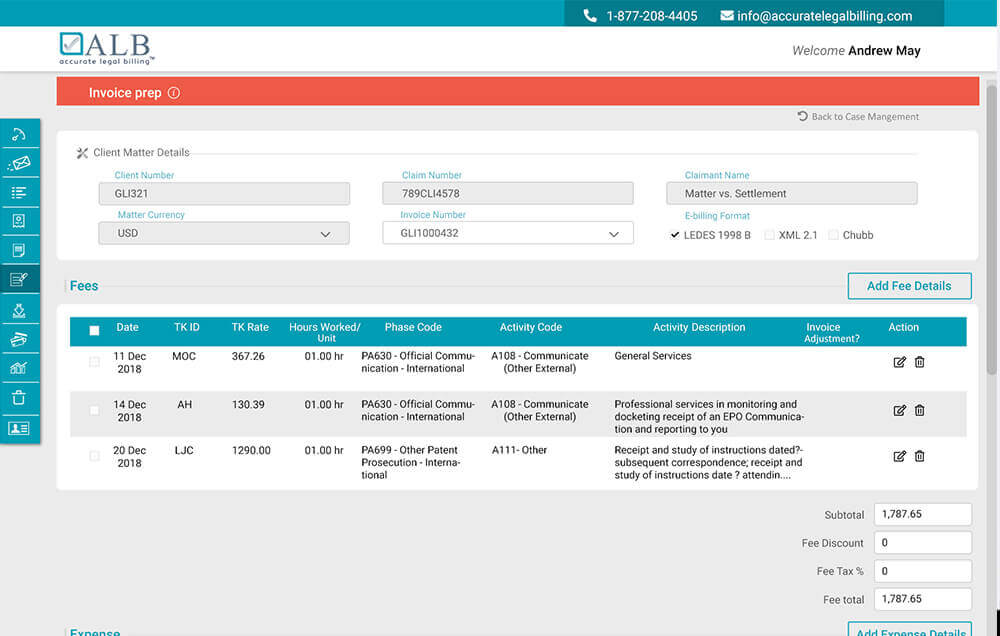1000x636 pixels.
Task: Uncheck the LEDES 1998 B format
Action: [x=675, y=235]
